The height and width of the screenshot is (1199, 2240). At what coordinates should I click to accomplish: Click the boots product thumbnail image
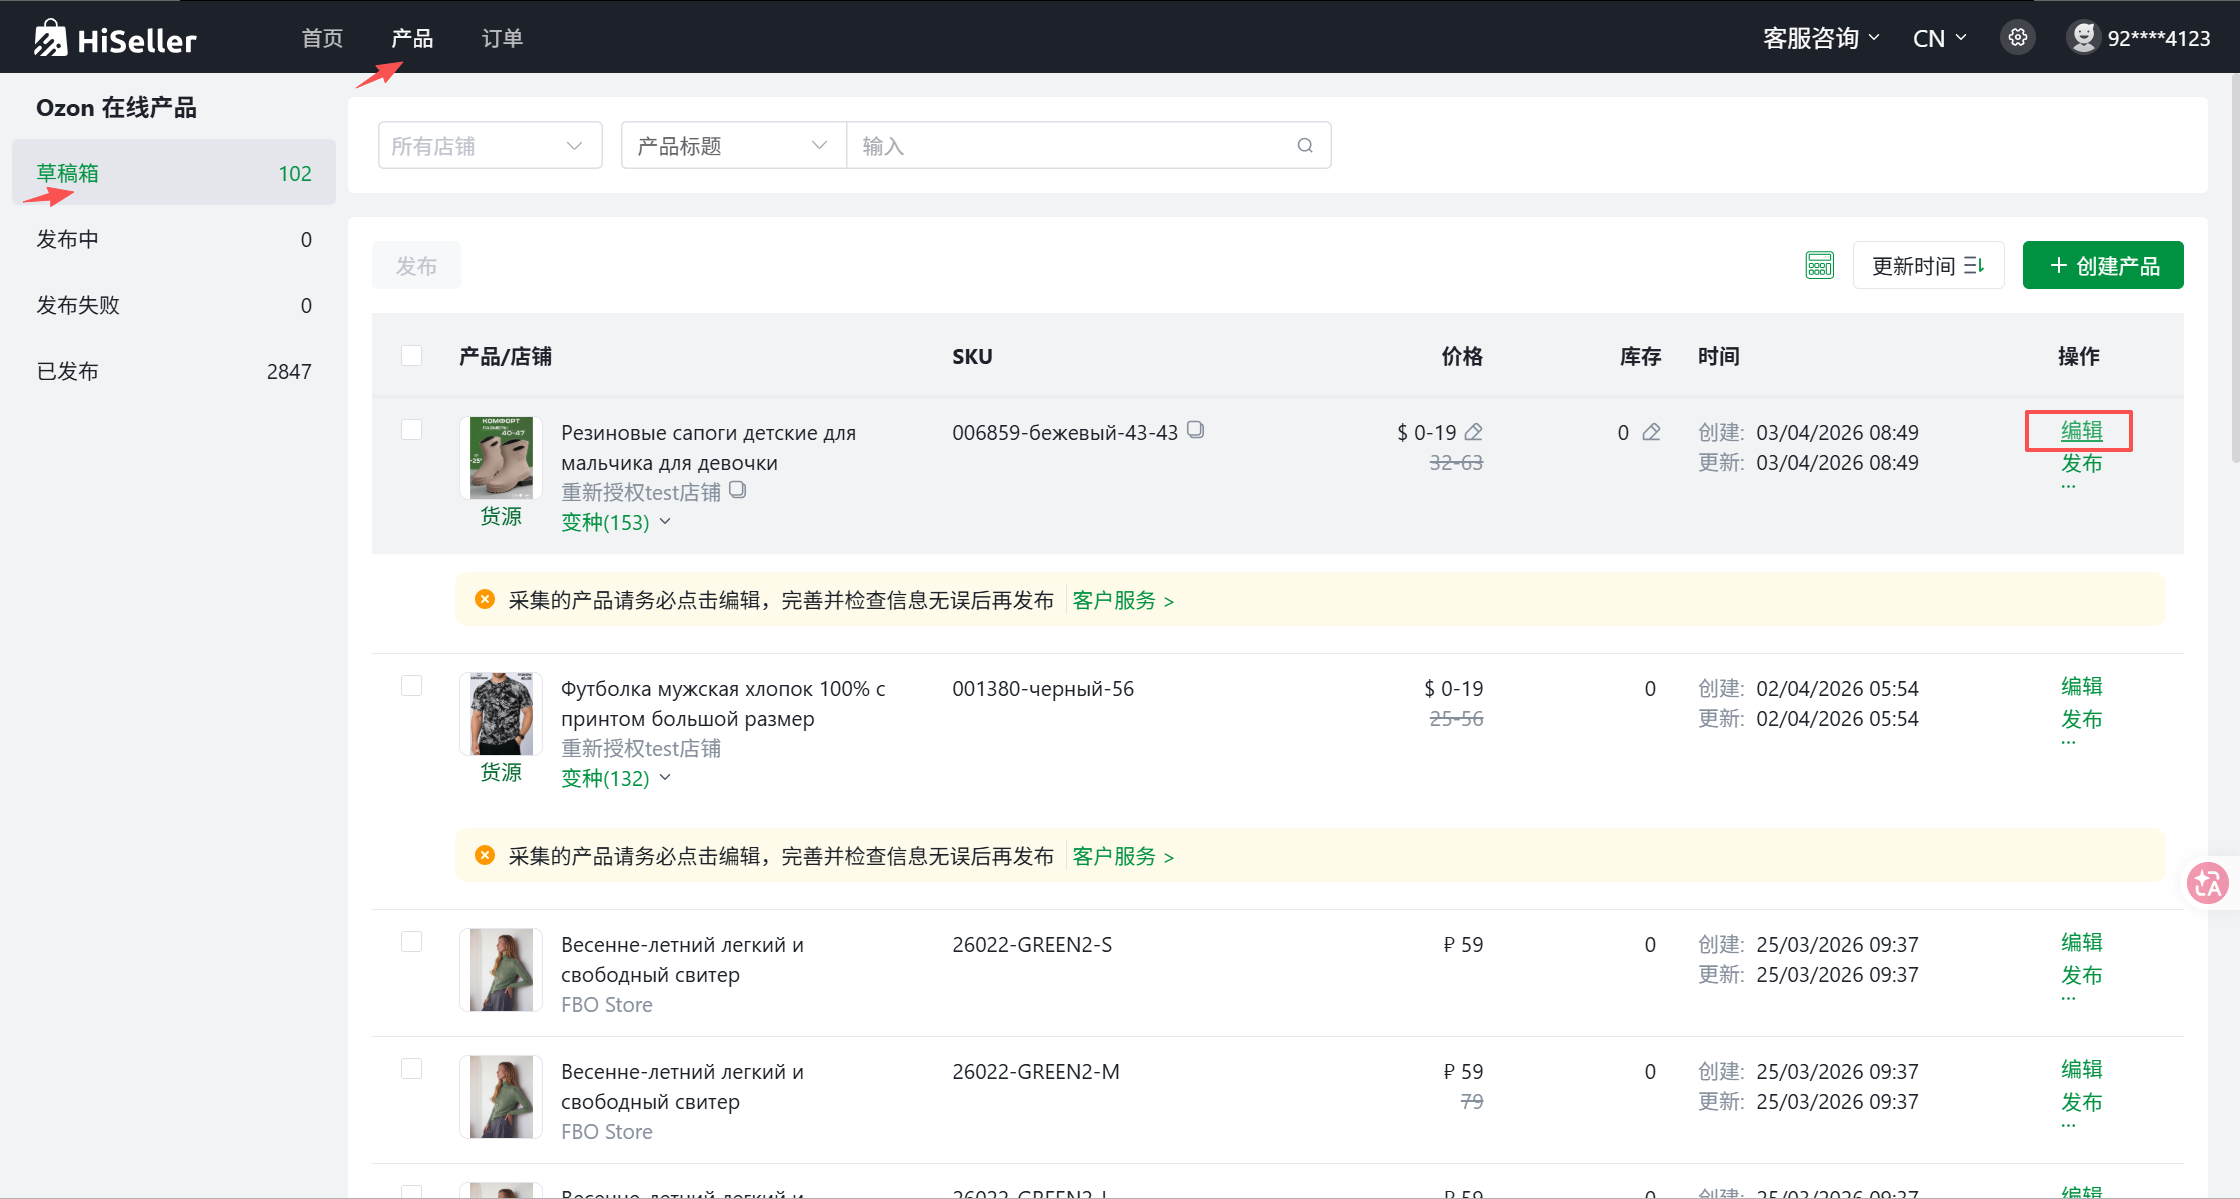501,457
